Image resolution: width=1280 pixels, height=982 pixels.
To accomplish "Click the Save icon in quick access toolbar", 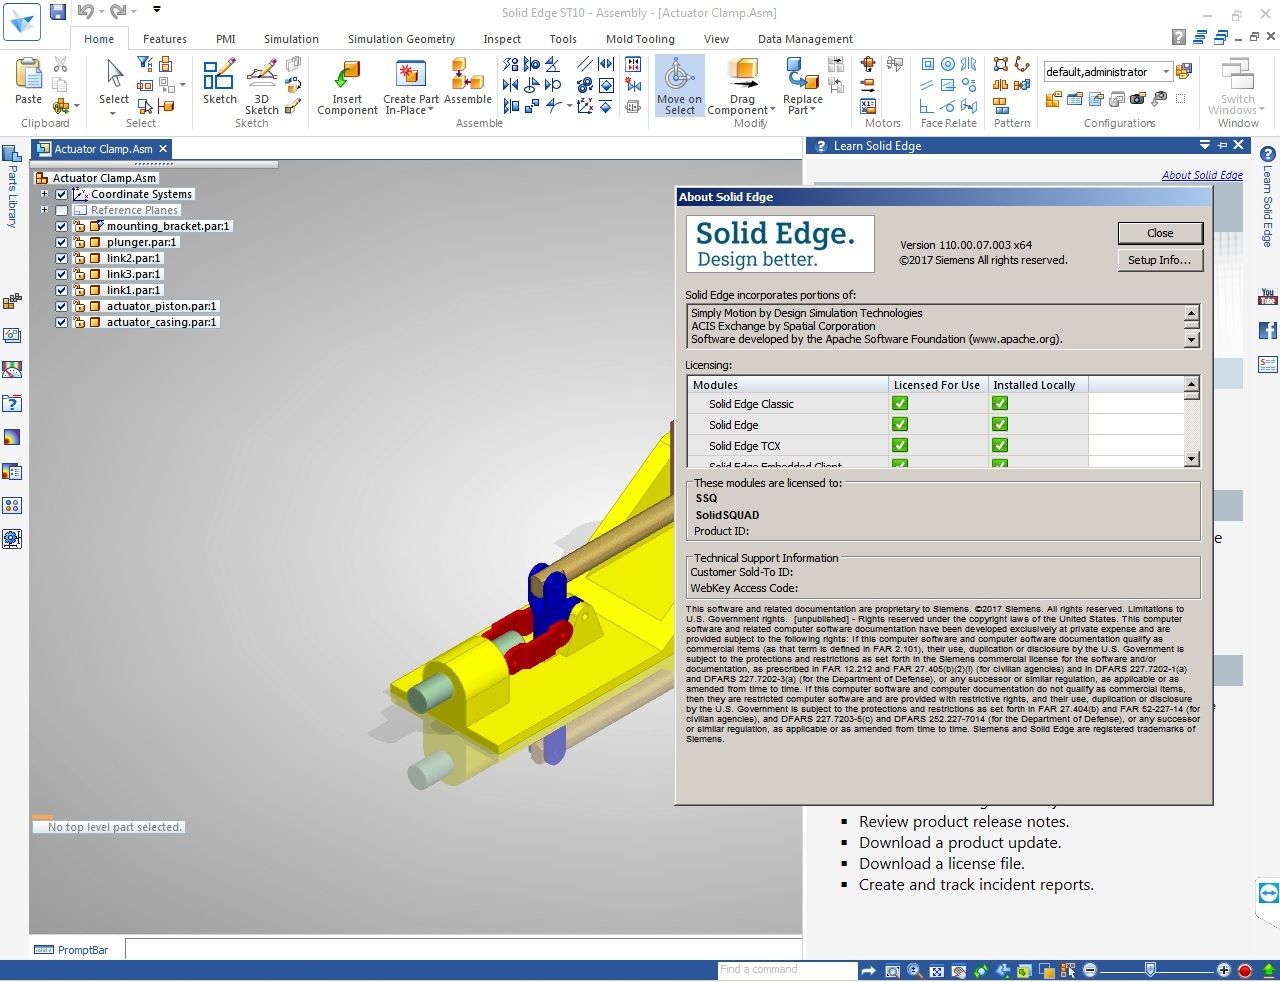I will click(x=57, y=11).
